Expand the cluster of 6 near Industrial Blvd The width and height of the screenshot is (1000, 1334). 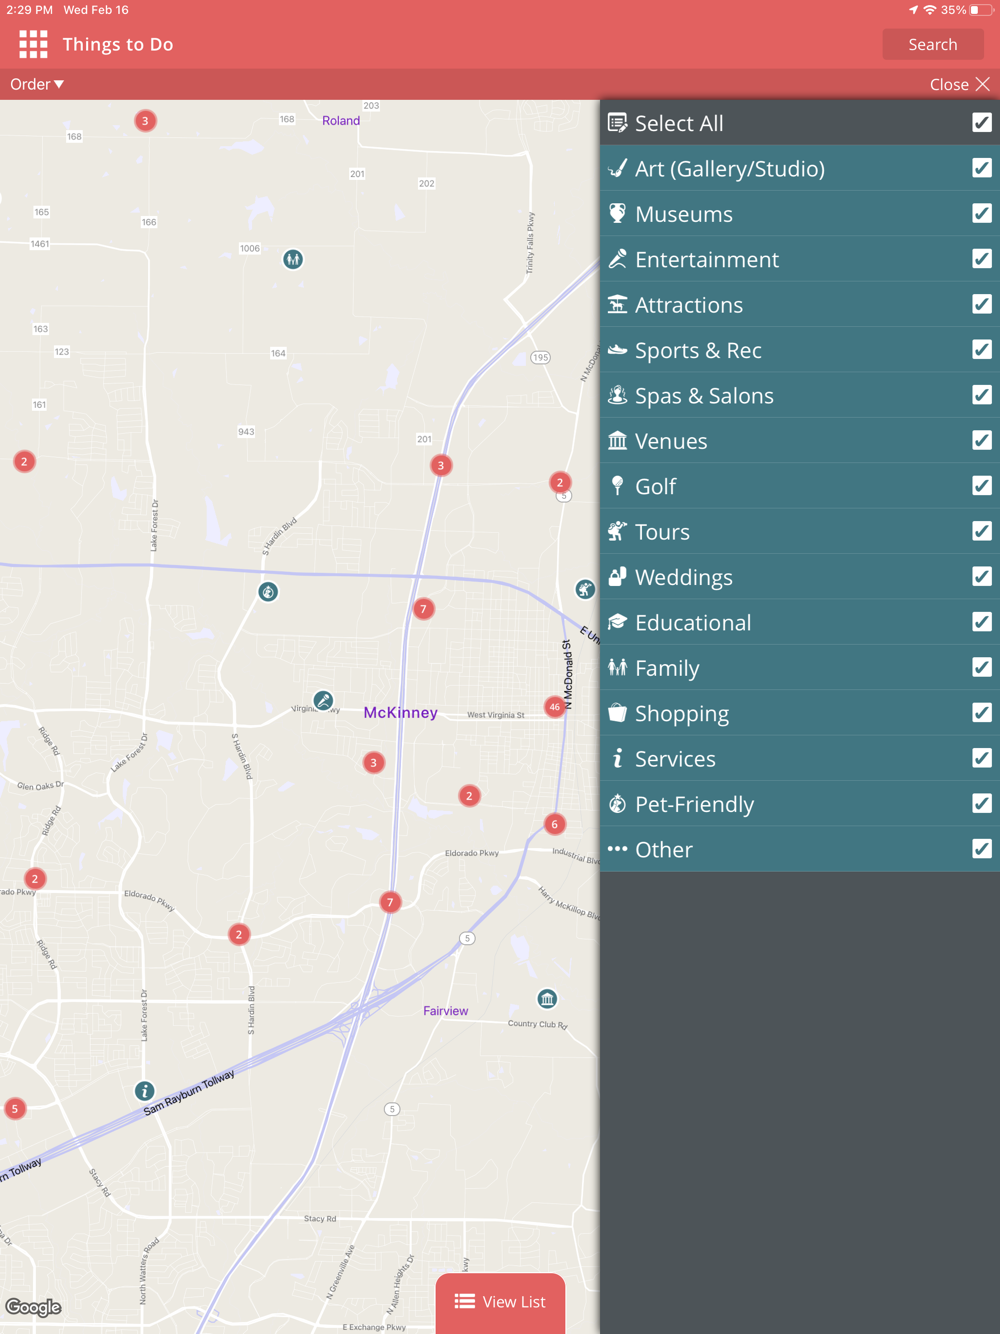click(555, 824)
